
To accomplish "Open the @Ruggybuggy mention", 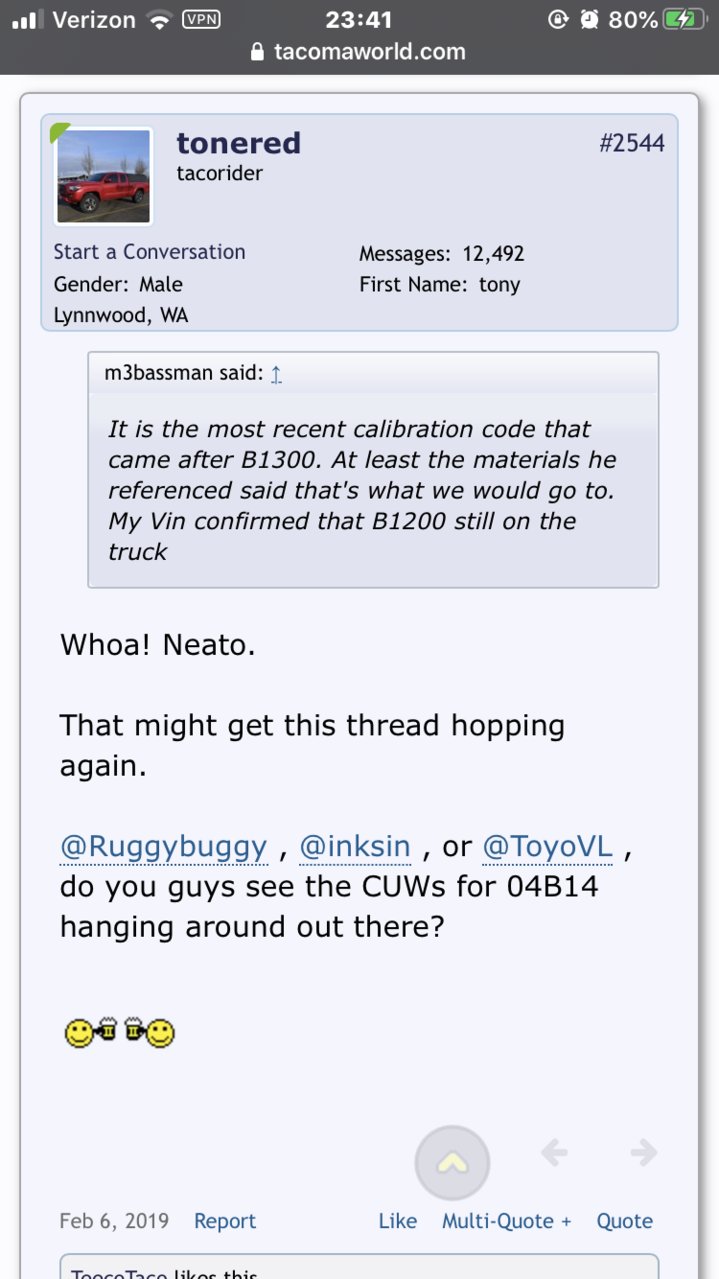I will (x=164, y=847).
